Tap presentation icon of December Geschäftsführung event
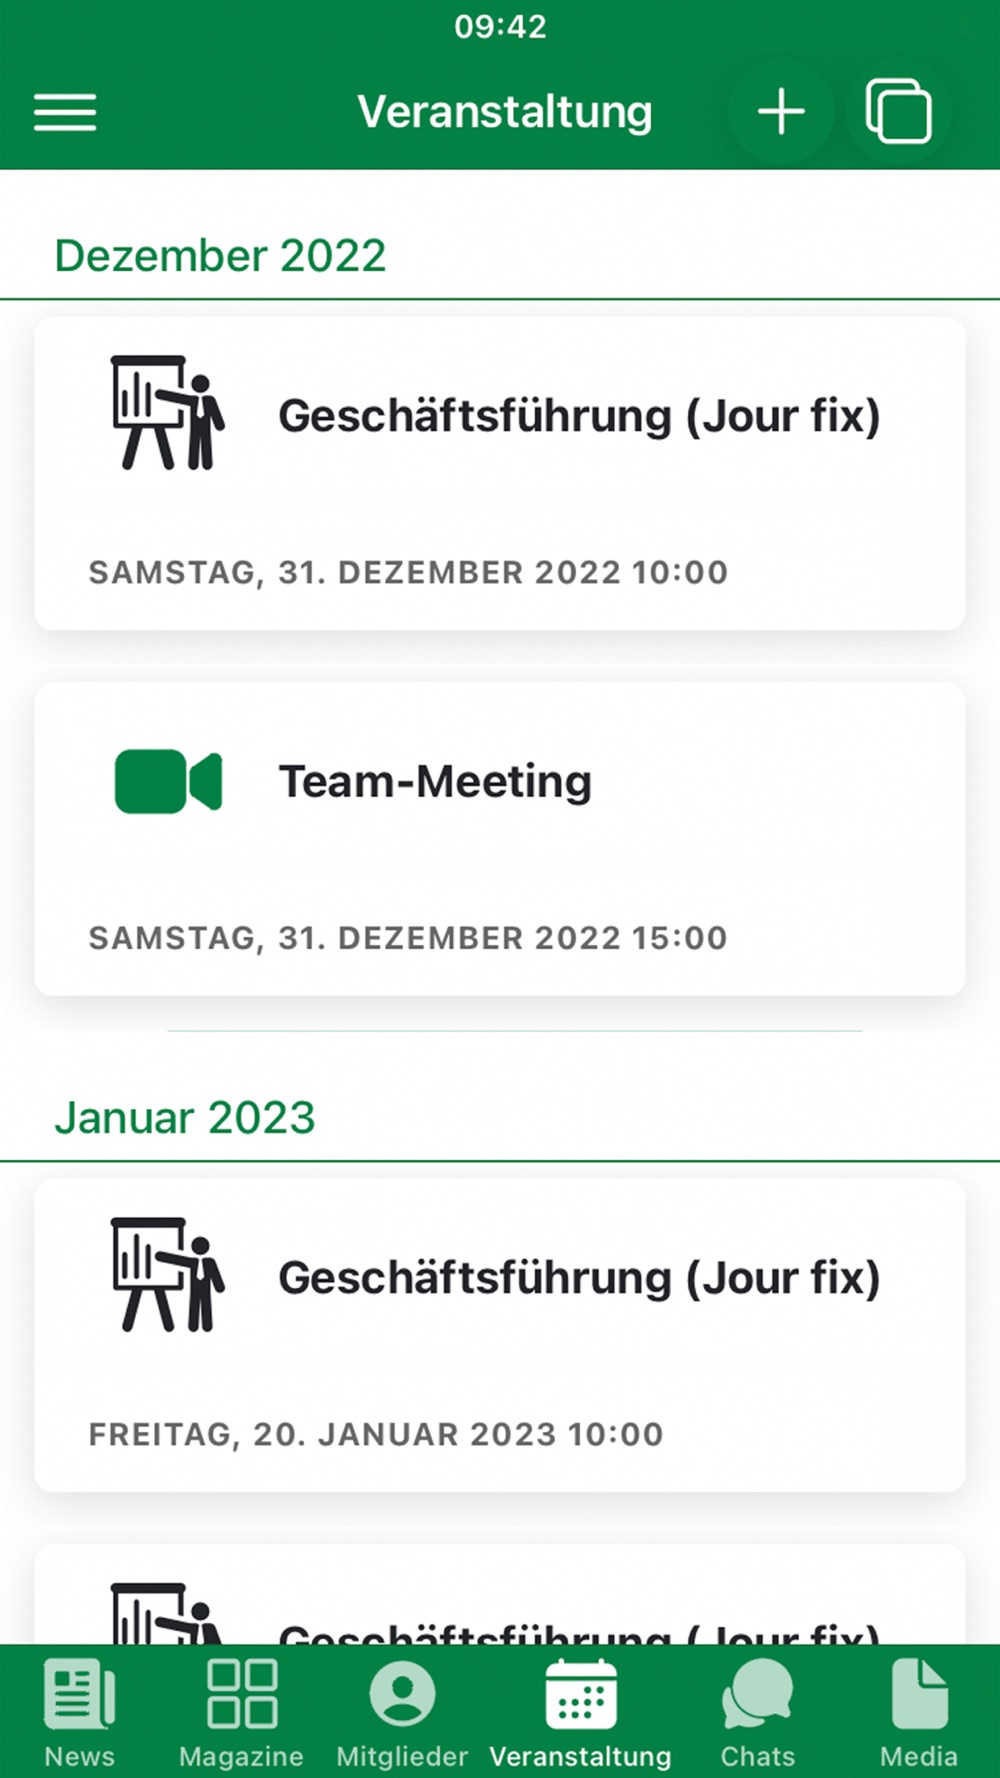 (x=167, y=412)
